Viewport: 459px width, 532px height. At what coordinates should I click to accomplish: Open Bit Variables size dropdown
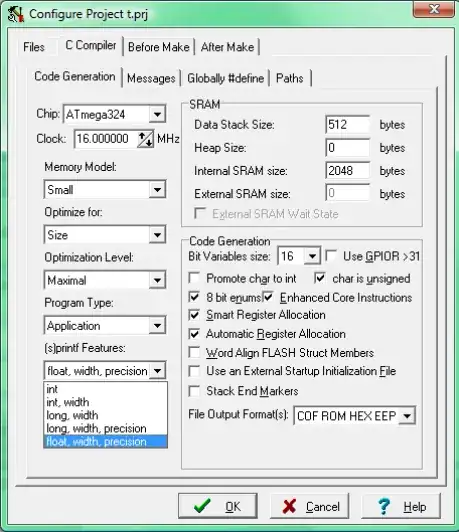312,256
